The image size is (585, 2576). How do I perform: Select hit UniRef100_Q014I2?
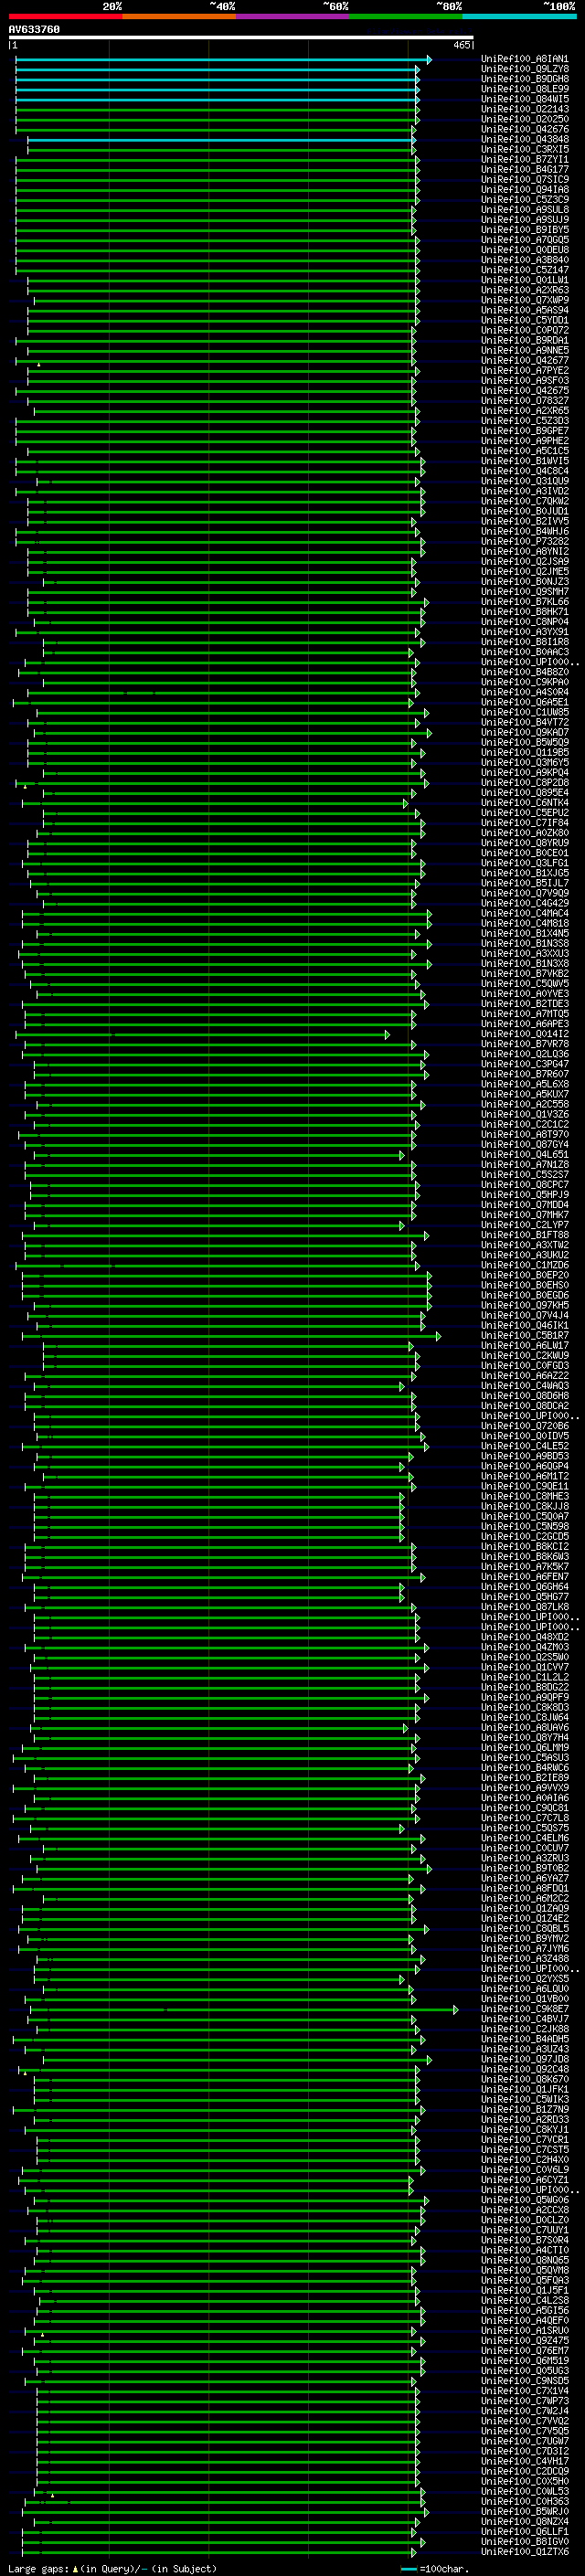[x=525, y=1034]
